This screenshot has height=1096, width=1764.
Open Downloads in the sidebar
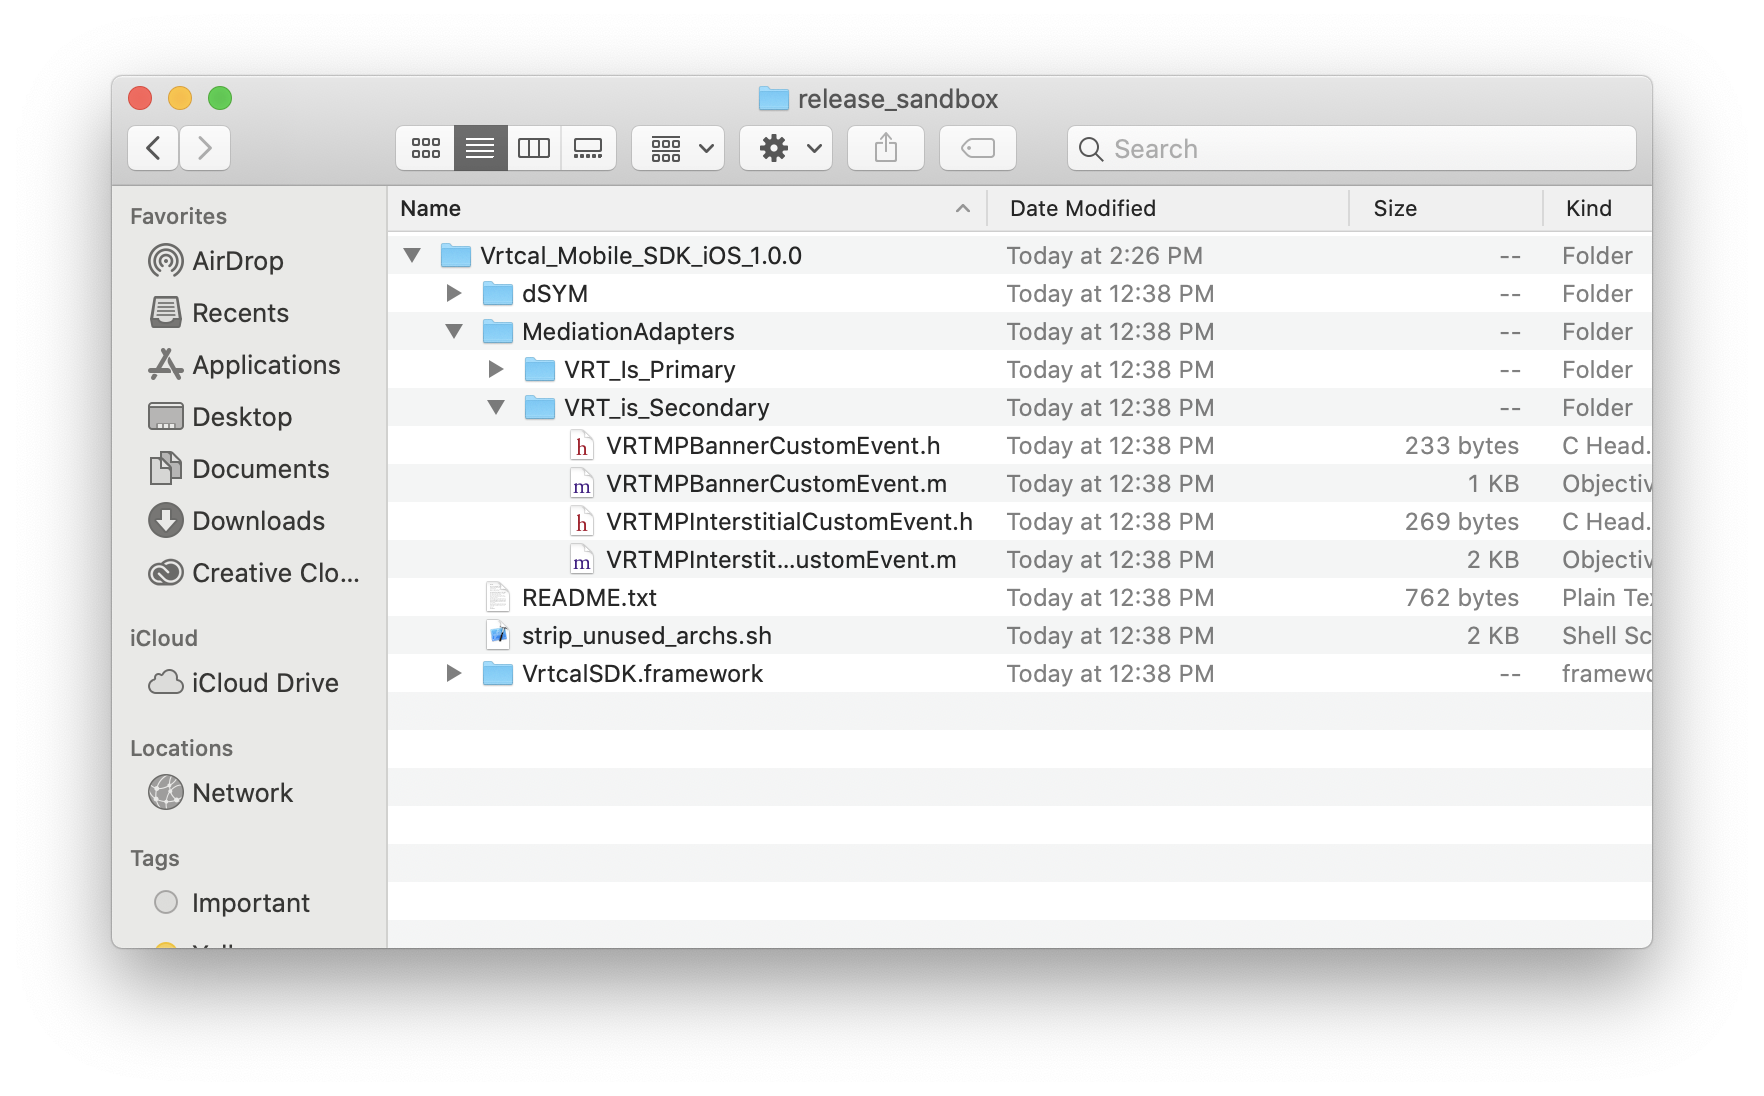[258, 521]
